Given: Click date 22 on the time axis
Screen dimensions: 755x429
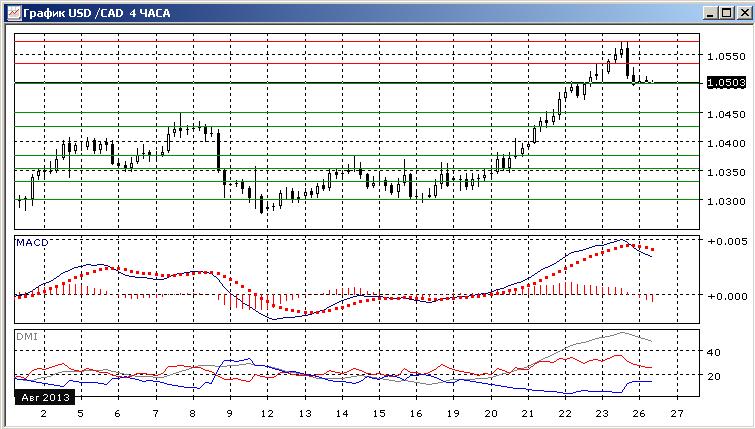Looking at the screenshot, I should tap(565, 414).
